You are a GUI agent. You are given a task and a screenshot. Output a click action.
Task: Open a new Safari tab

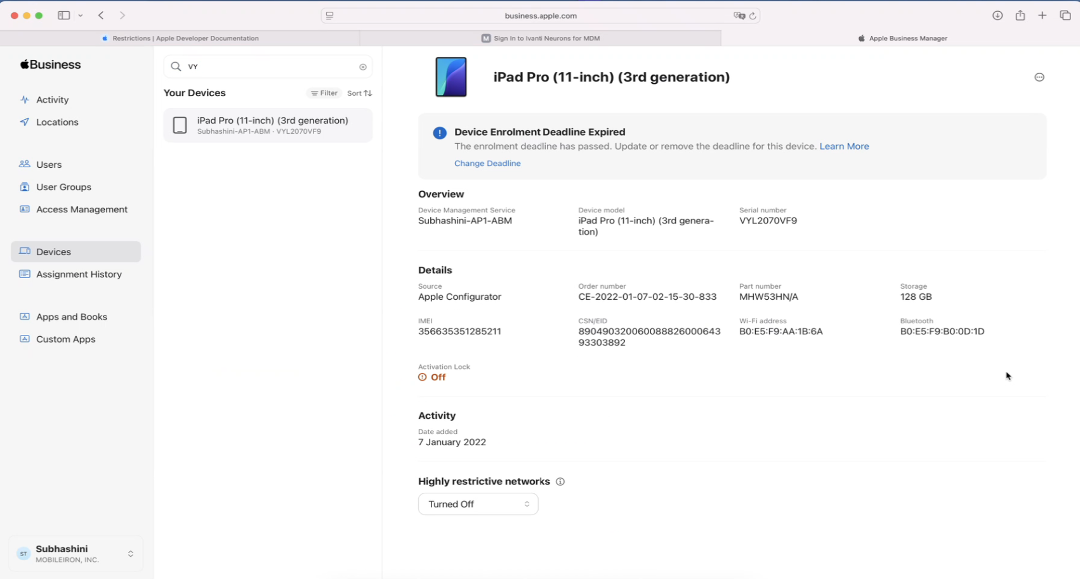(1042, 16)
